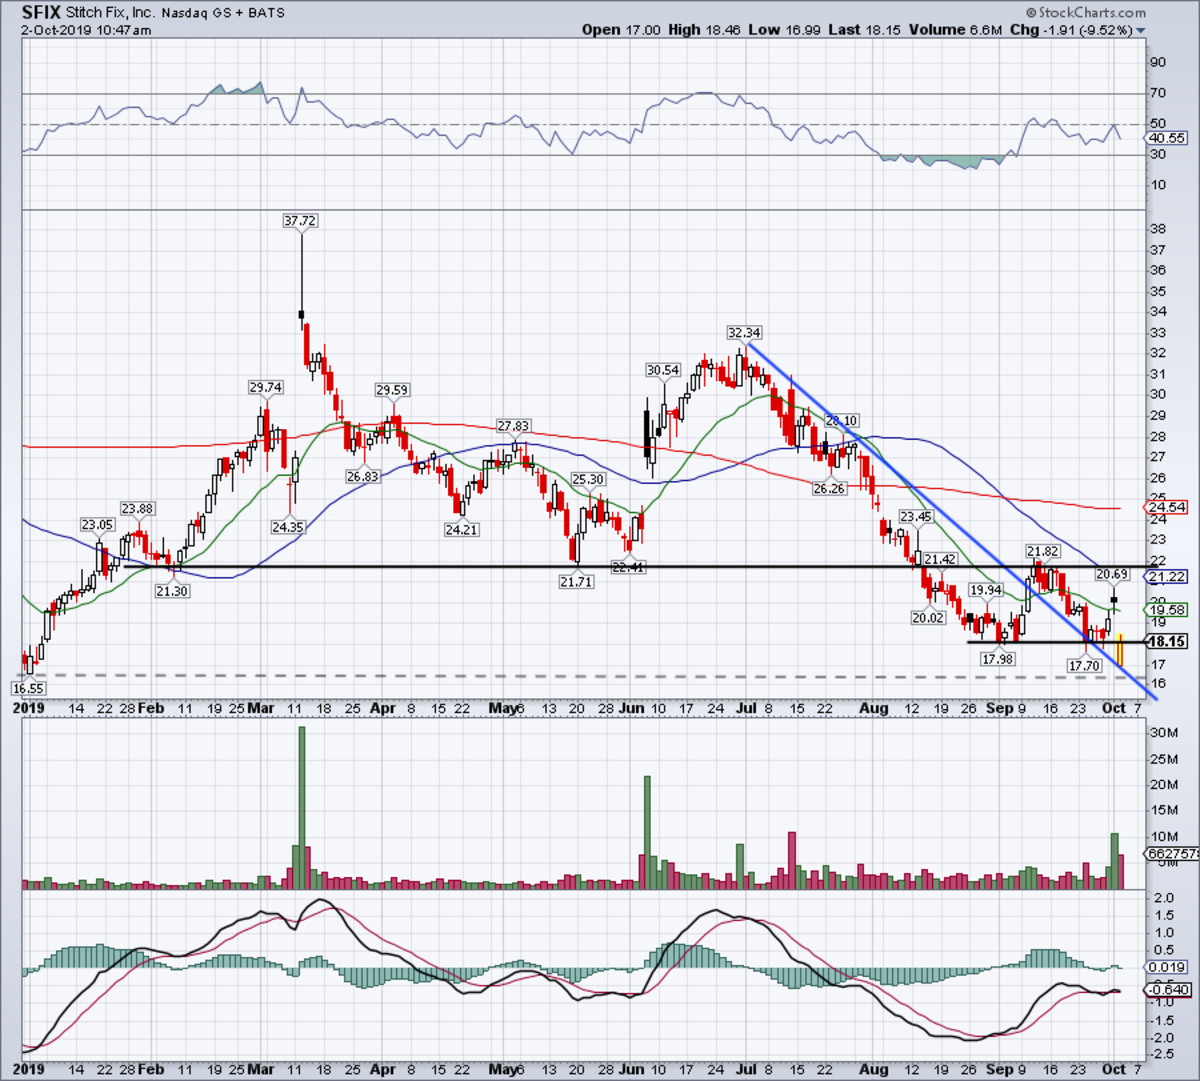Click the 23.88 price label
The width and height of the screenshot is (1200, 1081).
(137, 509)
